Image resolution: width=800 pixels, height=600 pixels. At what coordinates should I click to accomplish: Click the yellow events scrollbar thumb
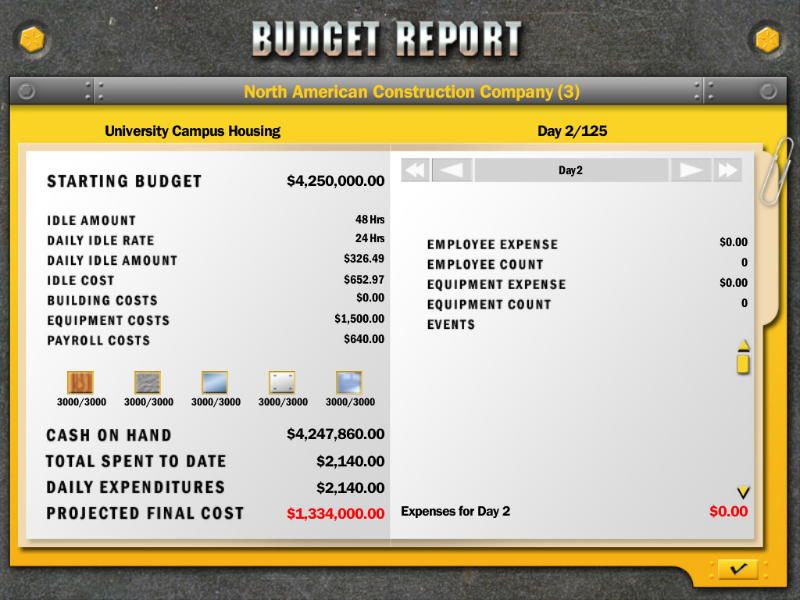tap(743, 360)
